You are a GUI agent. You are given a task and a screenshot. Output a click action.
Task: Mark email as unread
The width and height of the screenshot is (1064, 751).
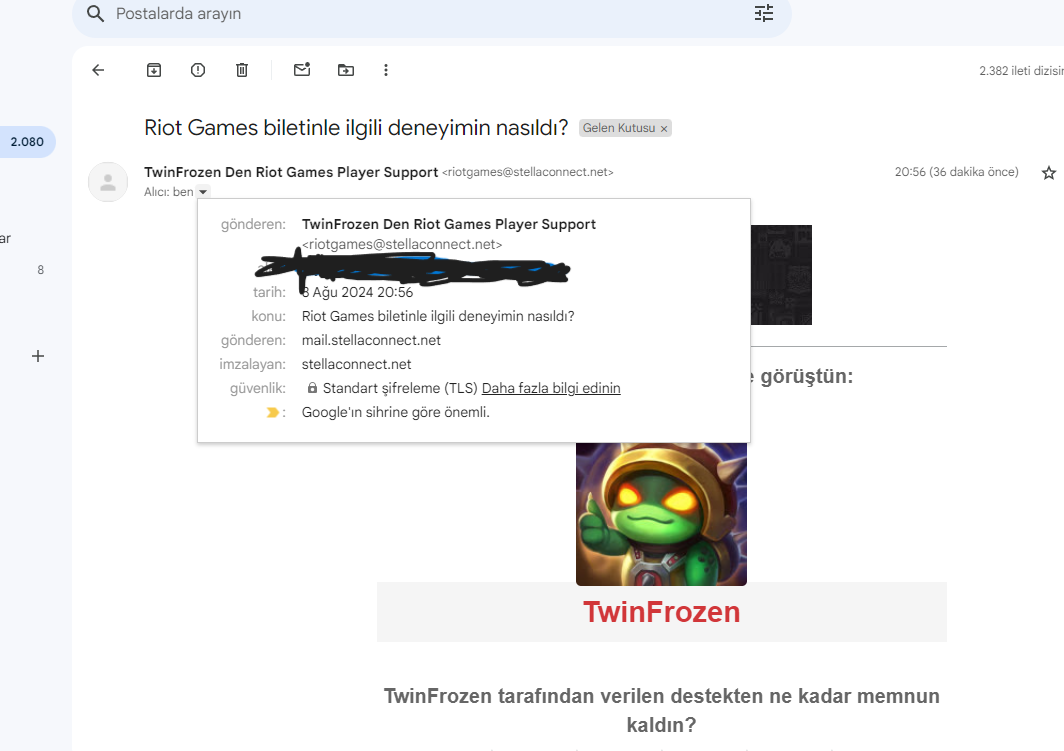click(302, 69)
